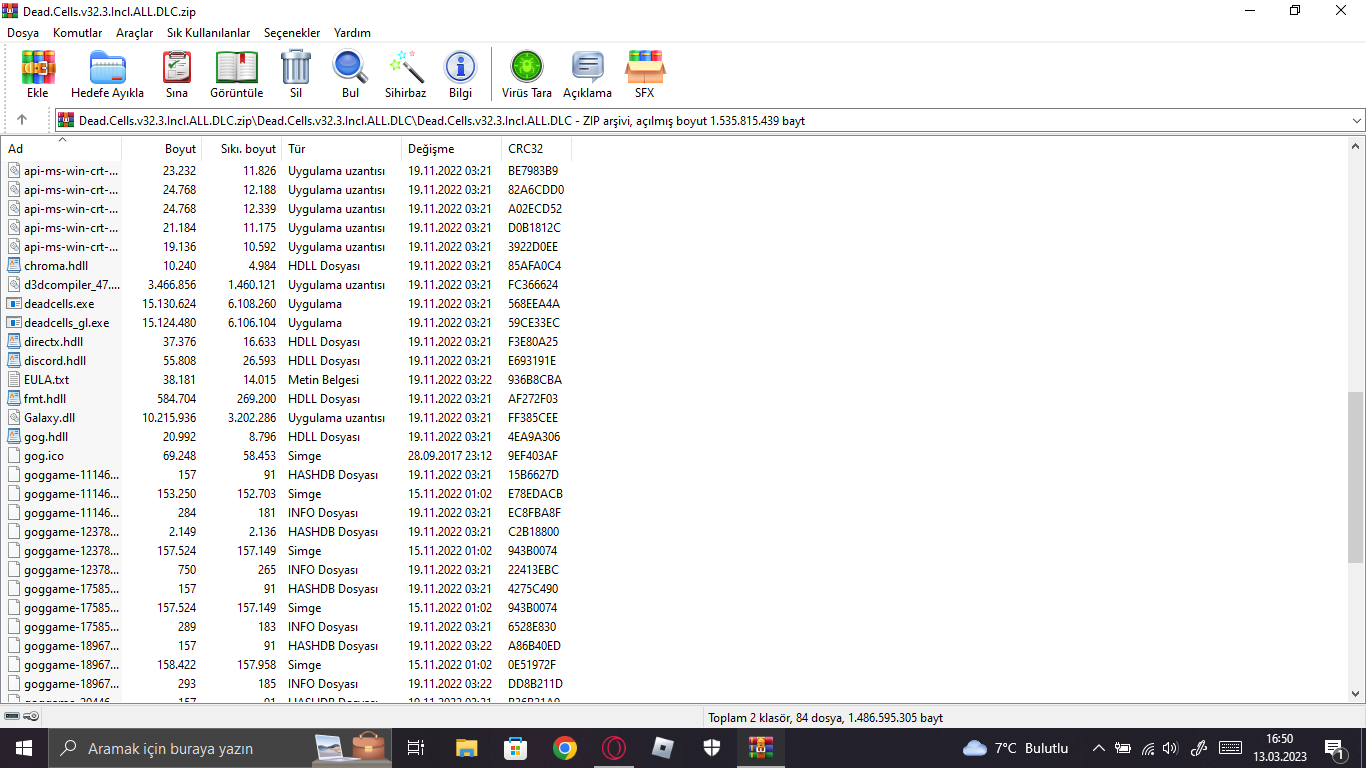Click the scrollbar up arrow

[x=1356, y=145]
